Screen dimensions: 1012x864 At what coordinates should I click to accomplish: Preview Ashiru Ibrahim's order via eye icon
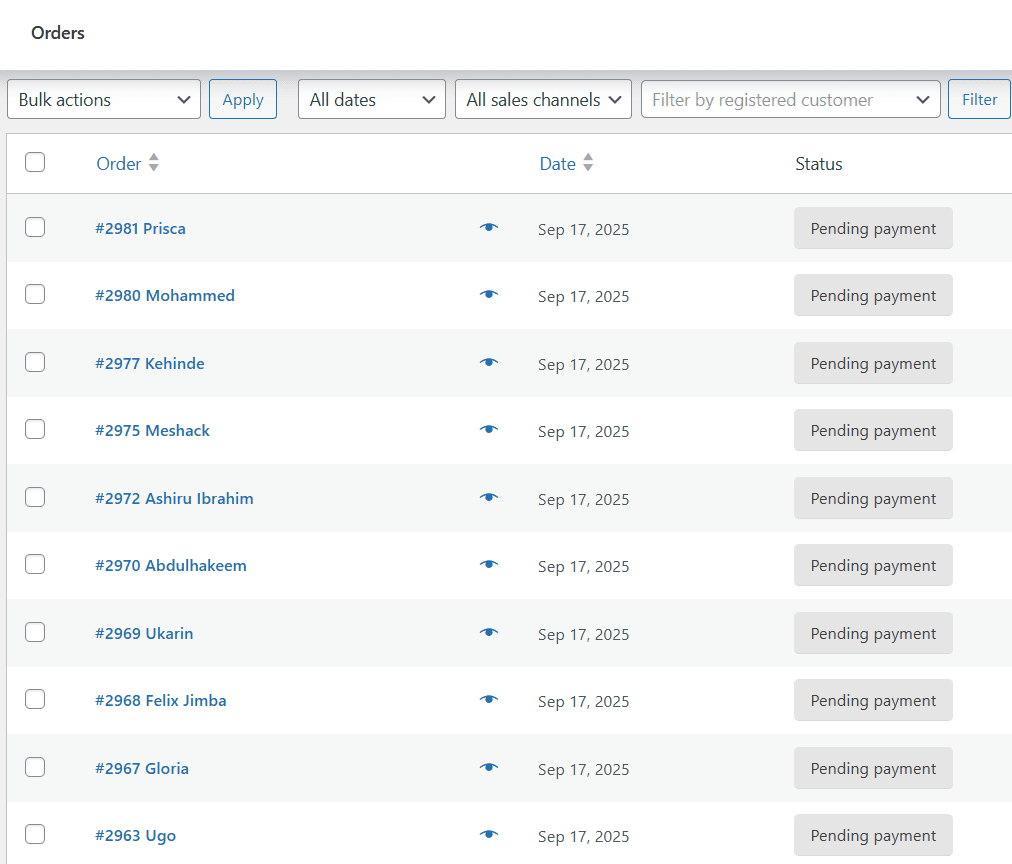coord(488,498)
